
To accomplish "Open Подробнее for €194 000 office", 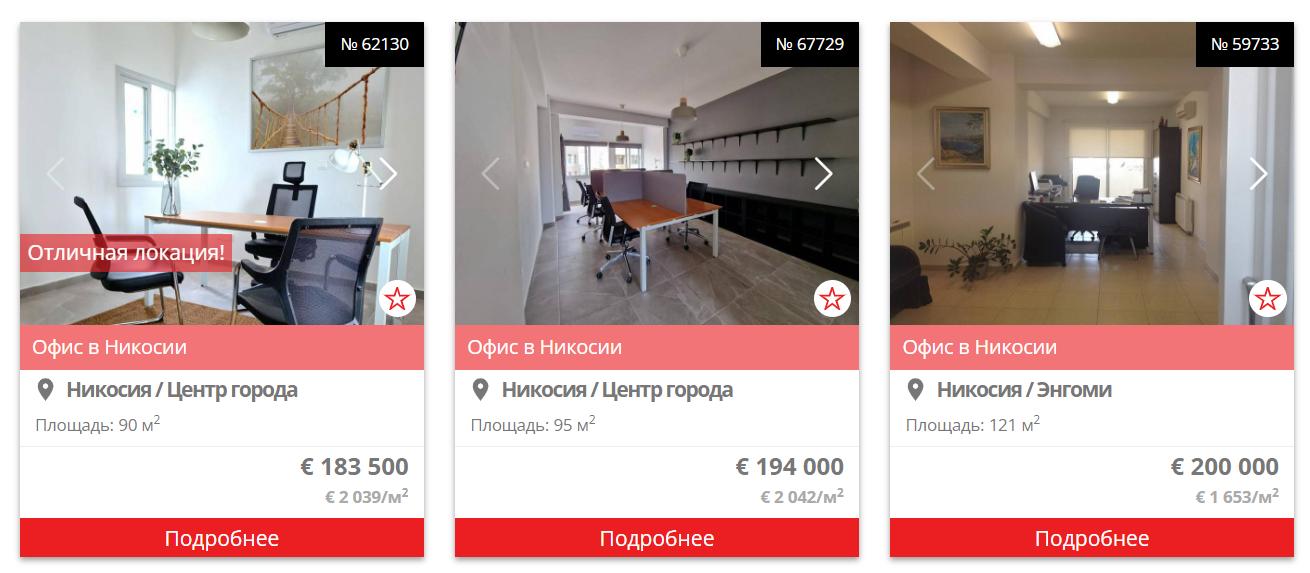I will click(657, 538).
